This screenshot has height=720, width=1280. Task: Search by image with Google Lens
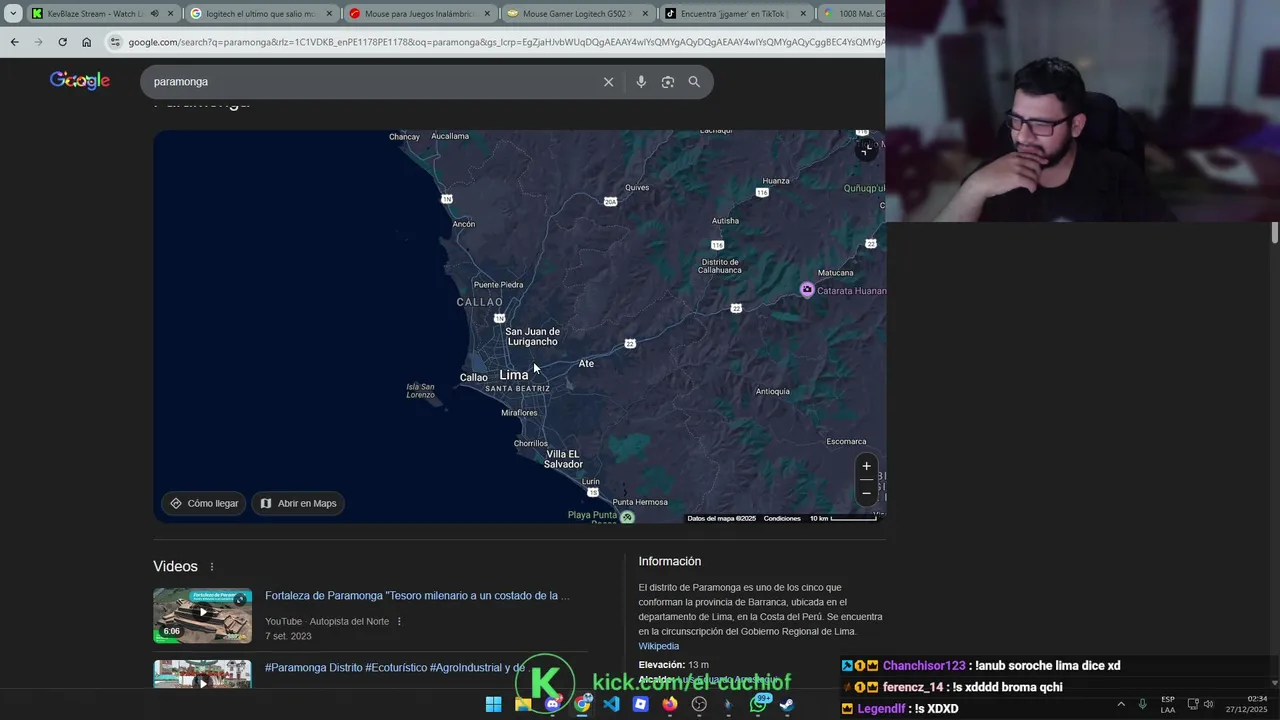pos(668,82)
